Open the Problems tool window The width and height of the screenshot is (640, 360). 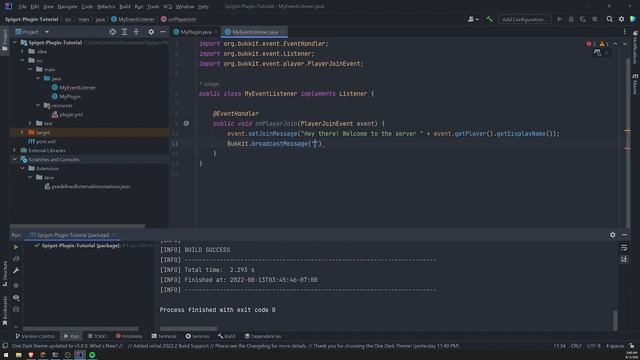[129, 336]
